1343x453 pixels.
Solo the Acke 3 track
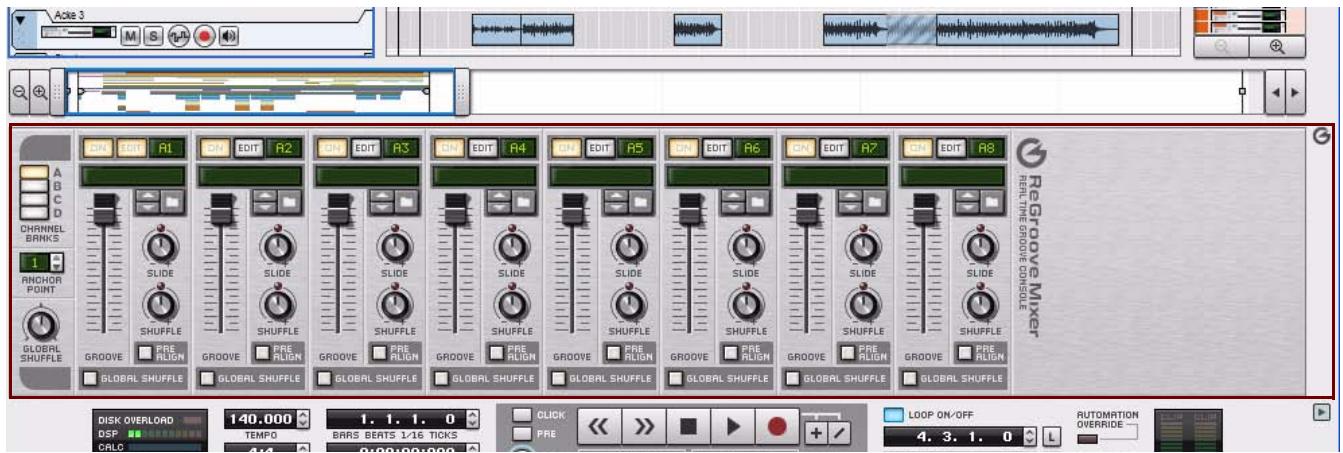[155, 36]
